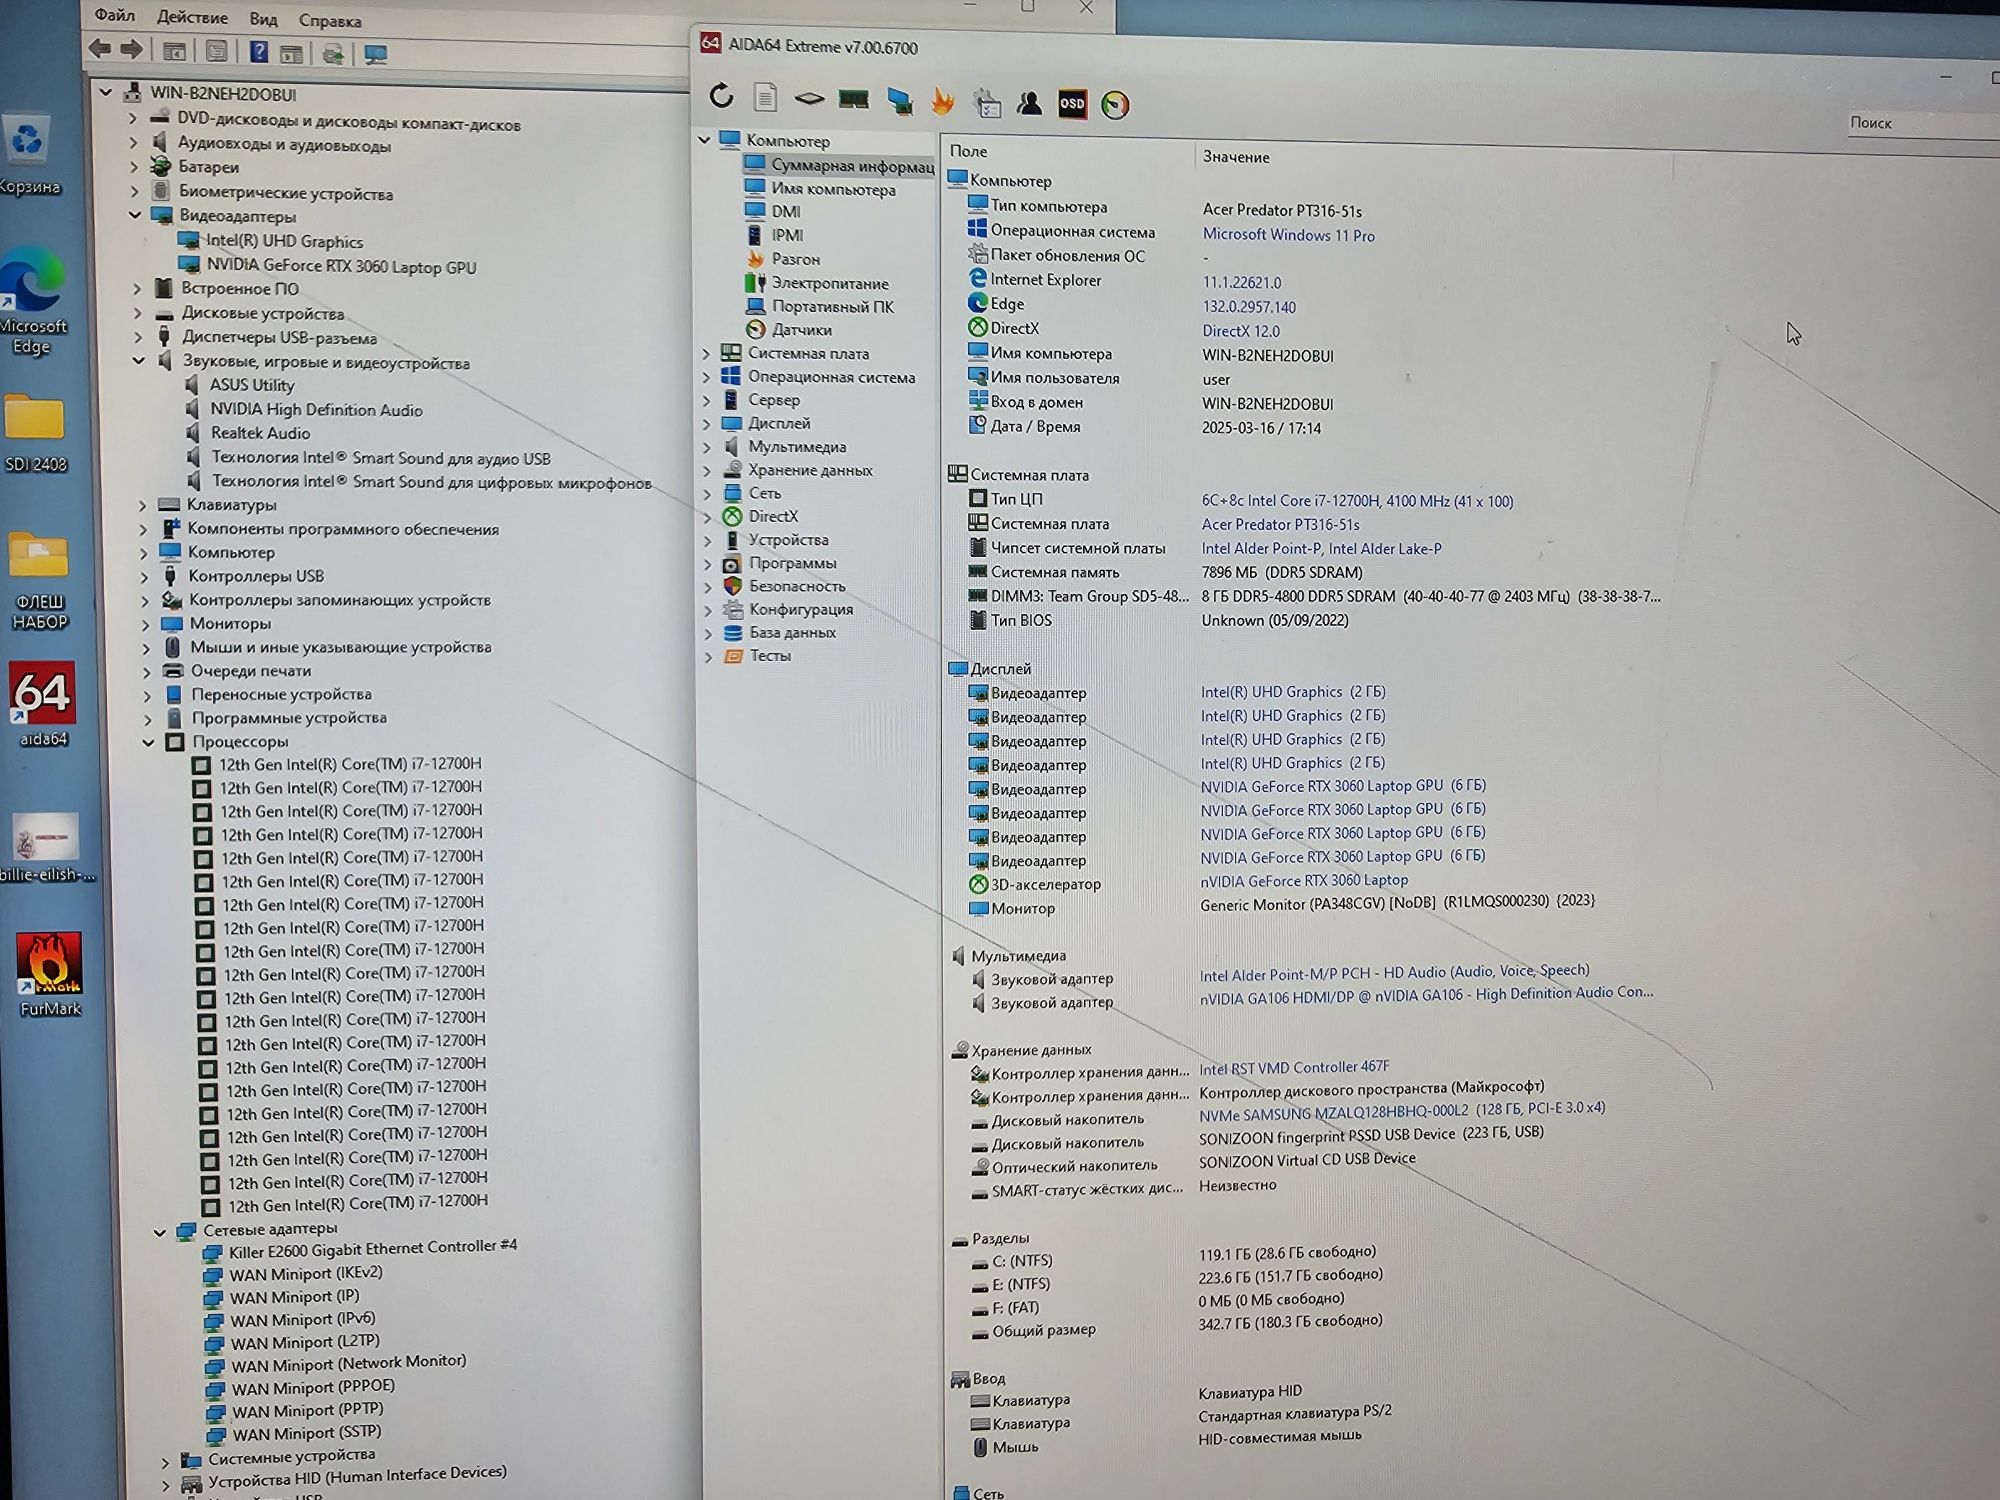Click the user profile silhouette icon in AIDA64
2000x1500 pixels.
point(1029,103)
